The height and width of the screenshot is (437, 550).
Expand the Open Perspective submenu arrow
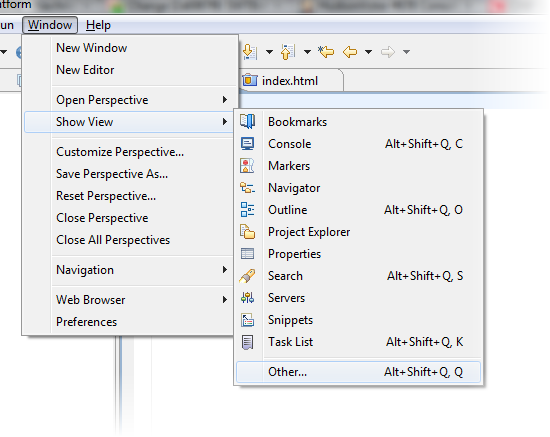click(x=225, y=100)
